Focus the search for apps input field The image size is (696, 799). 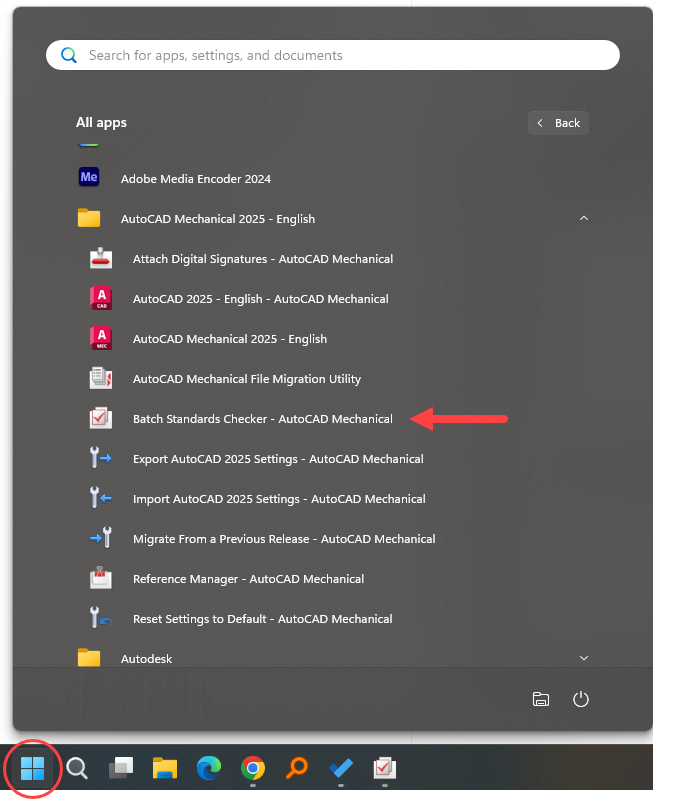click(x=333, y=55)
